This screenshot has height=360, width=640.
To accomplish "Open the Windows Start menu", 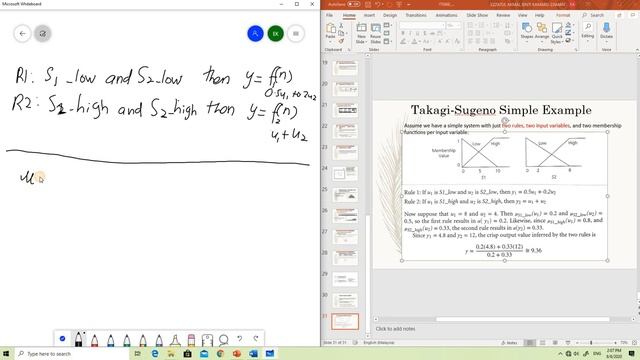I will point(6,353).
